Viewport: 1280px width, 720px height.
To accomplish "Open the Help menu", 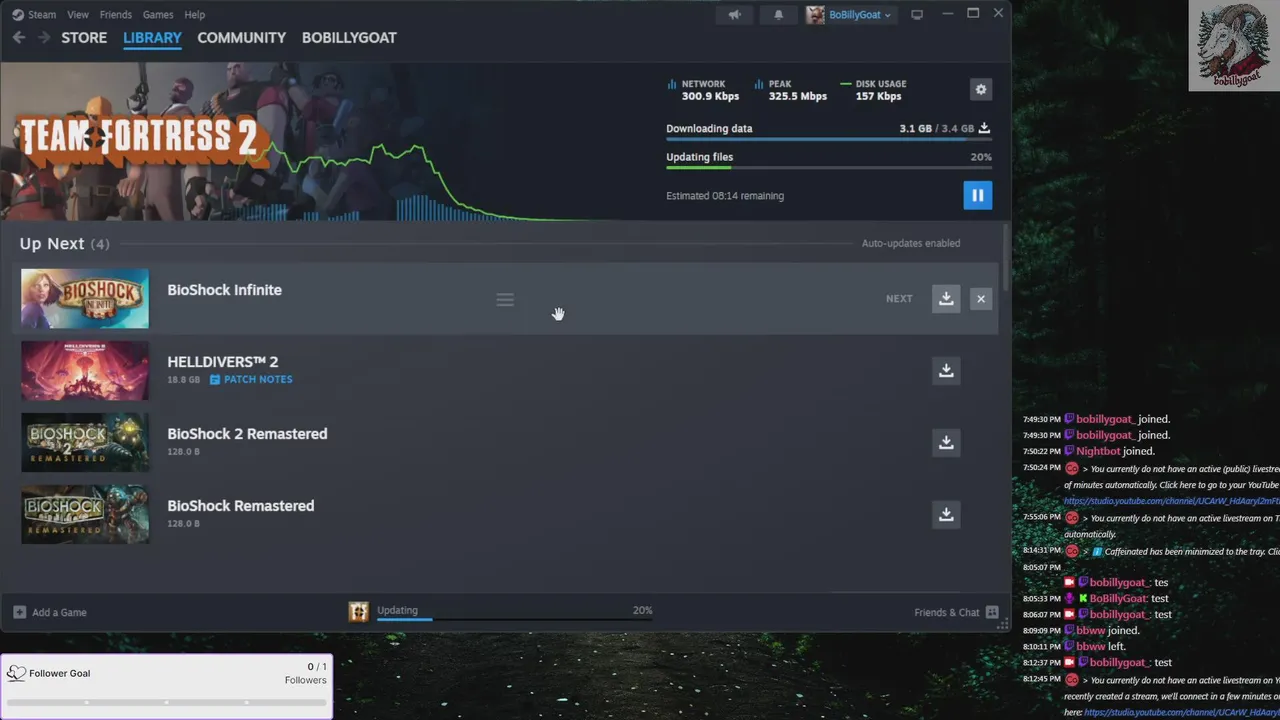I will 195,15.
